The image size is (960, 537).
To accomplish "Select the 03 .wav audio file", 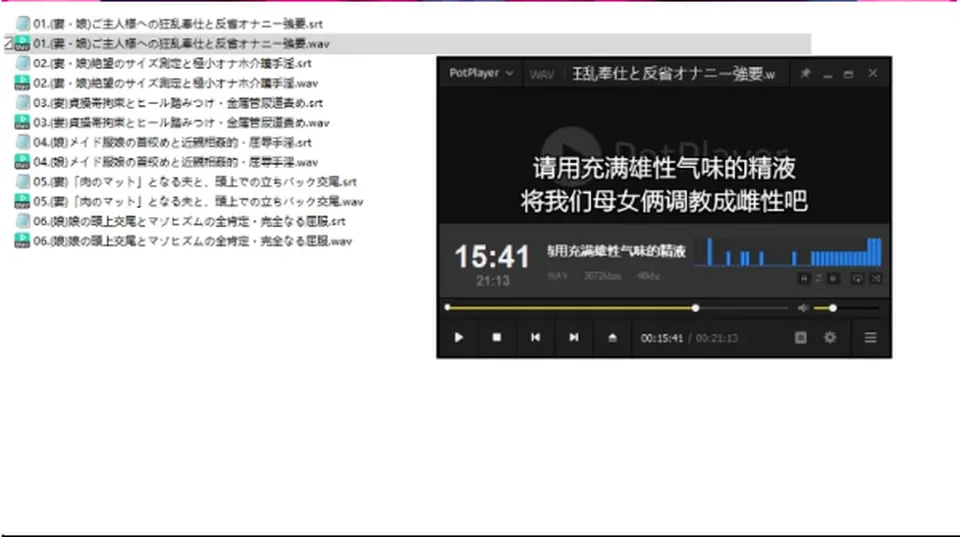I will (181, 122).
